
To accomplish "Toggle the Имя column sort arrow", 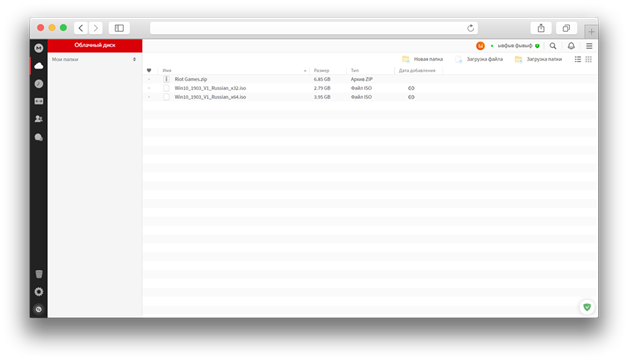I will pos(305,71).
